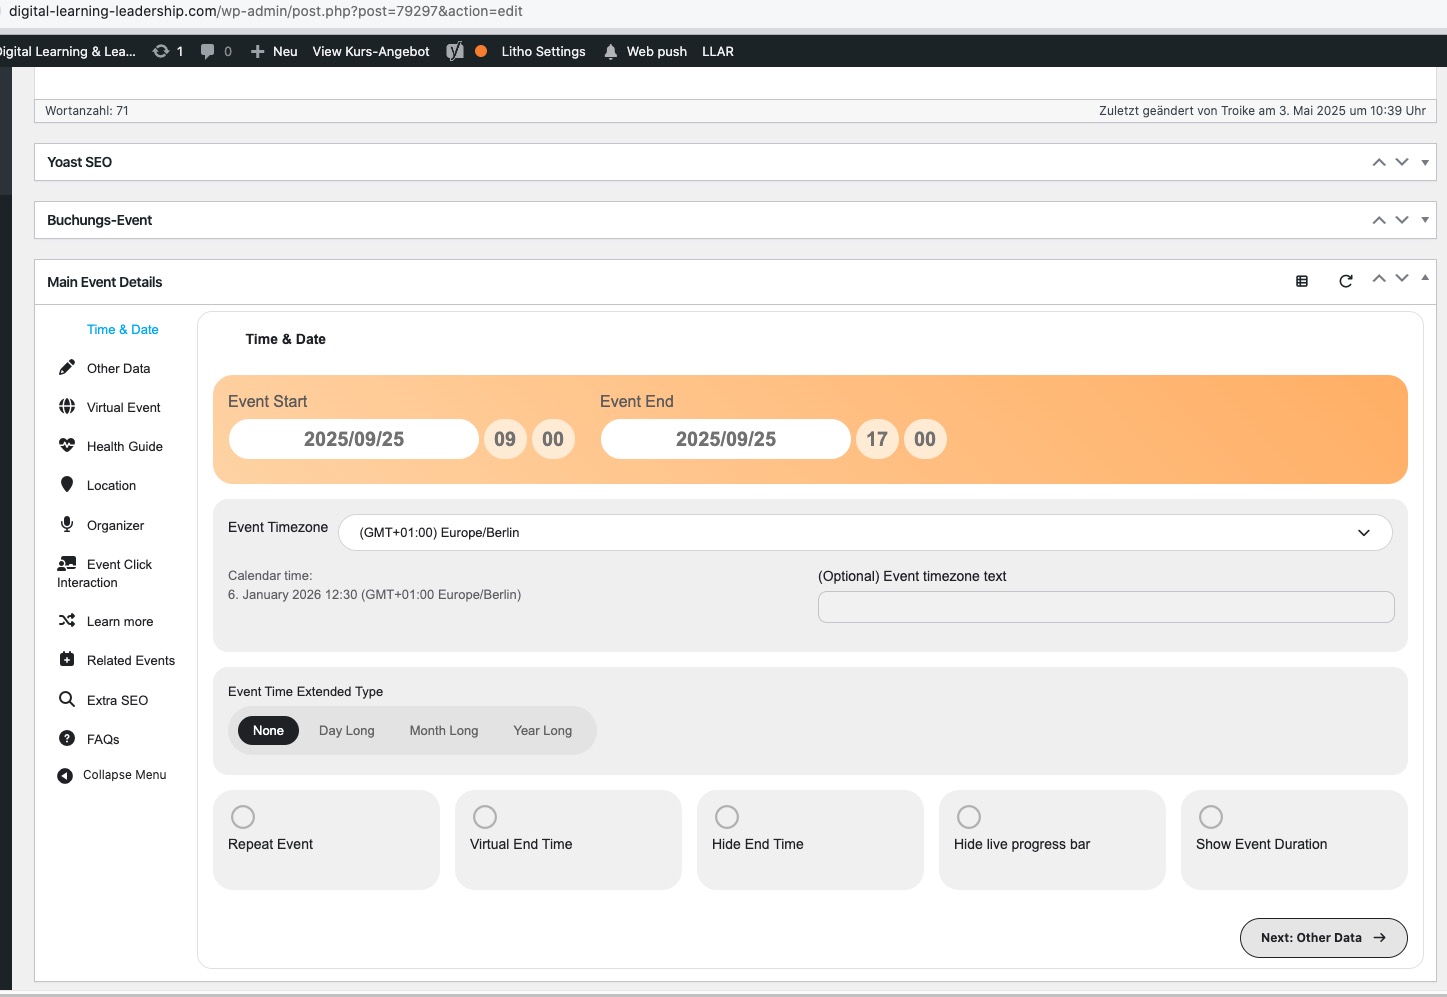
Task: Click the magnifier icon for Extra SEO
Action: (x=67, y=700)
